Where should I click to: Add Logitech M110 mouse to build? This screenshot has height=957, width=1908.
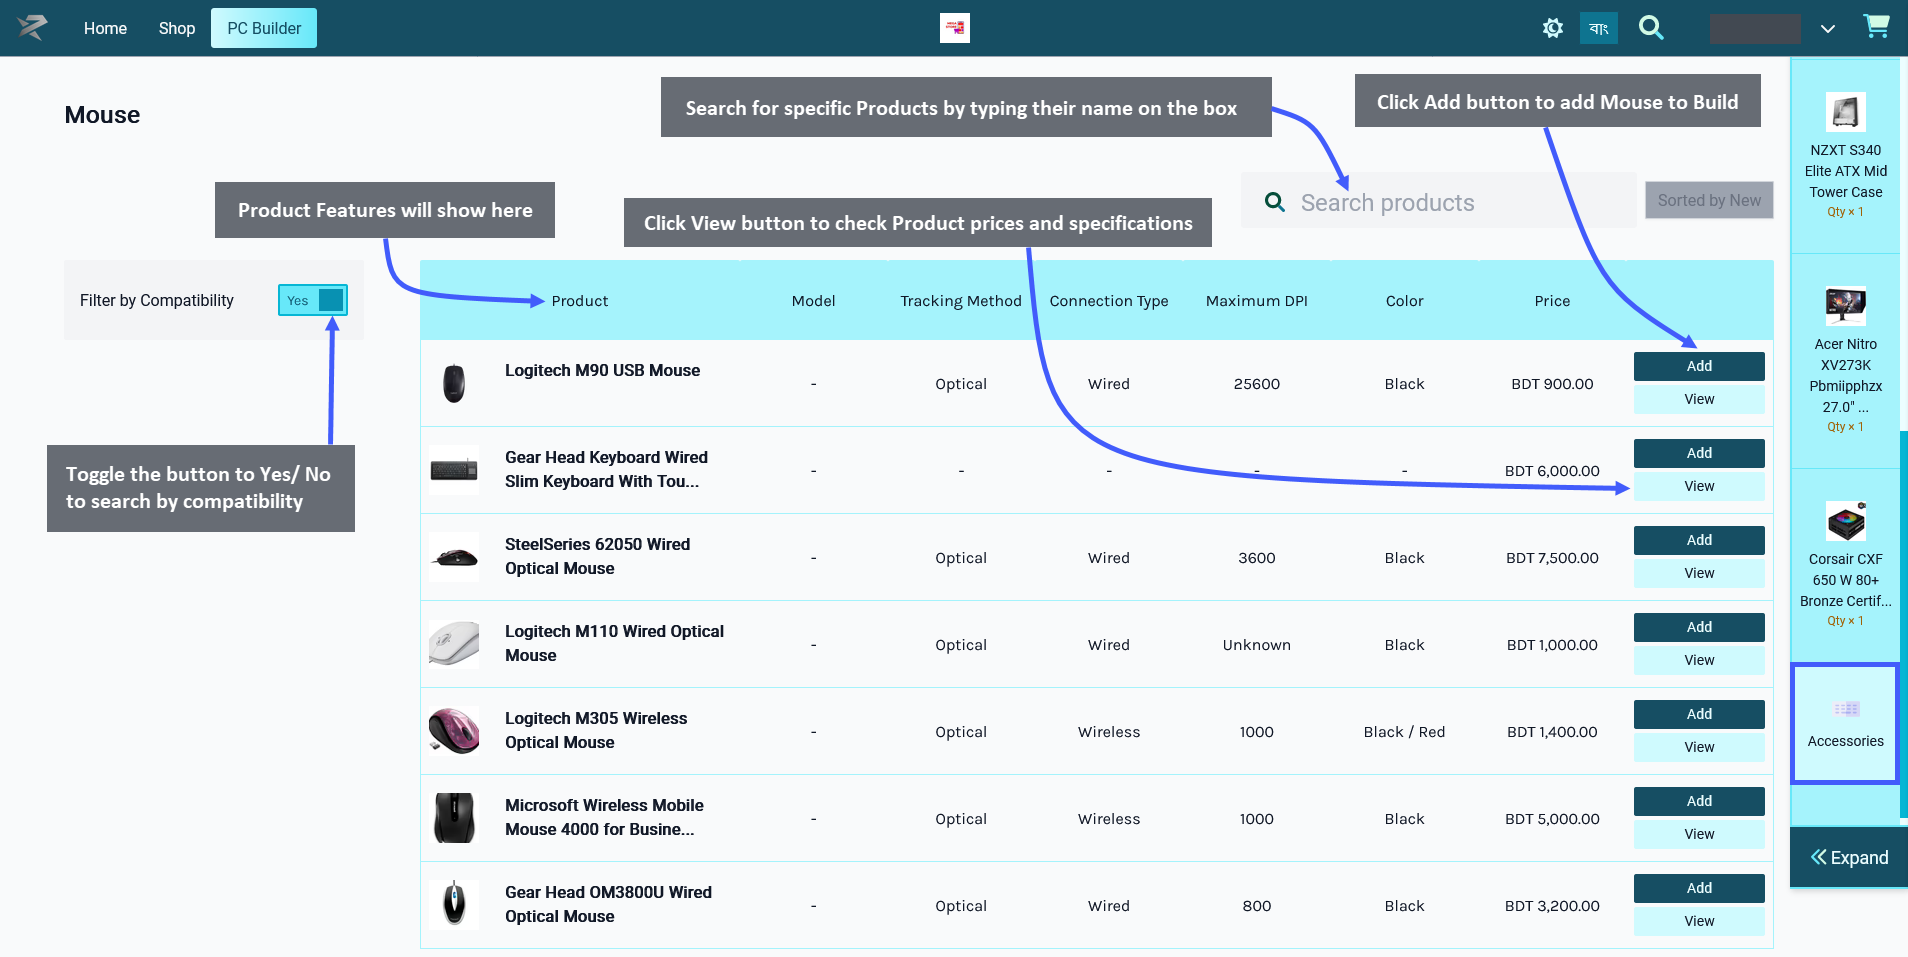(x=1699, y=627)
